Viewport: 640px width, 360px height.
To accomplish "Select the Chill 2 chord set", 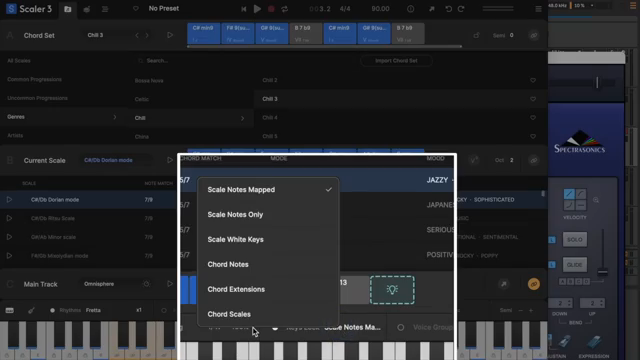I will pos(270,80).
